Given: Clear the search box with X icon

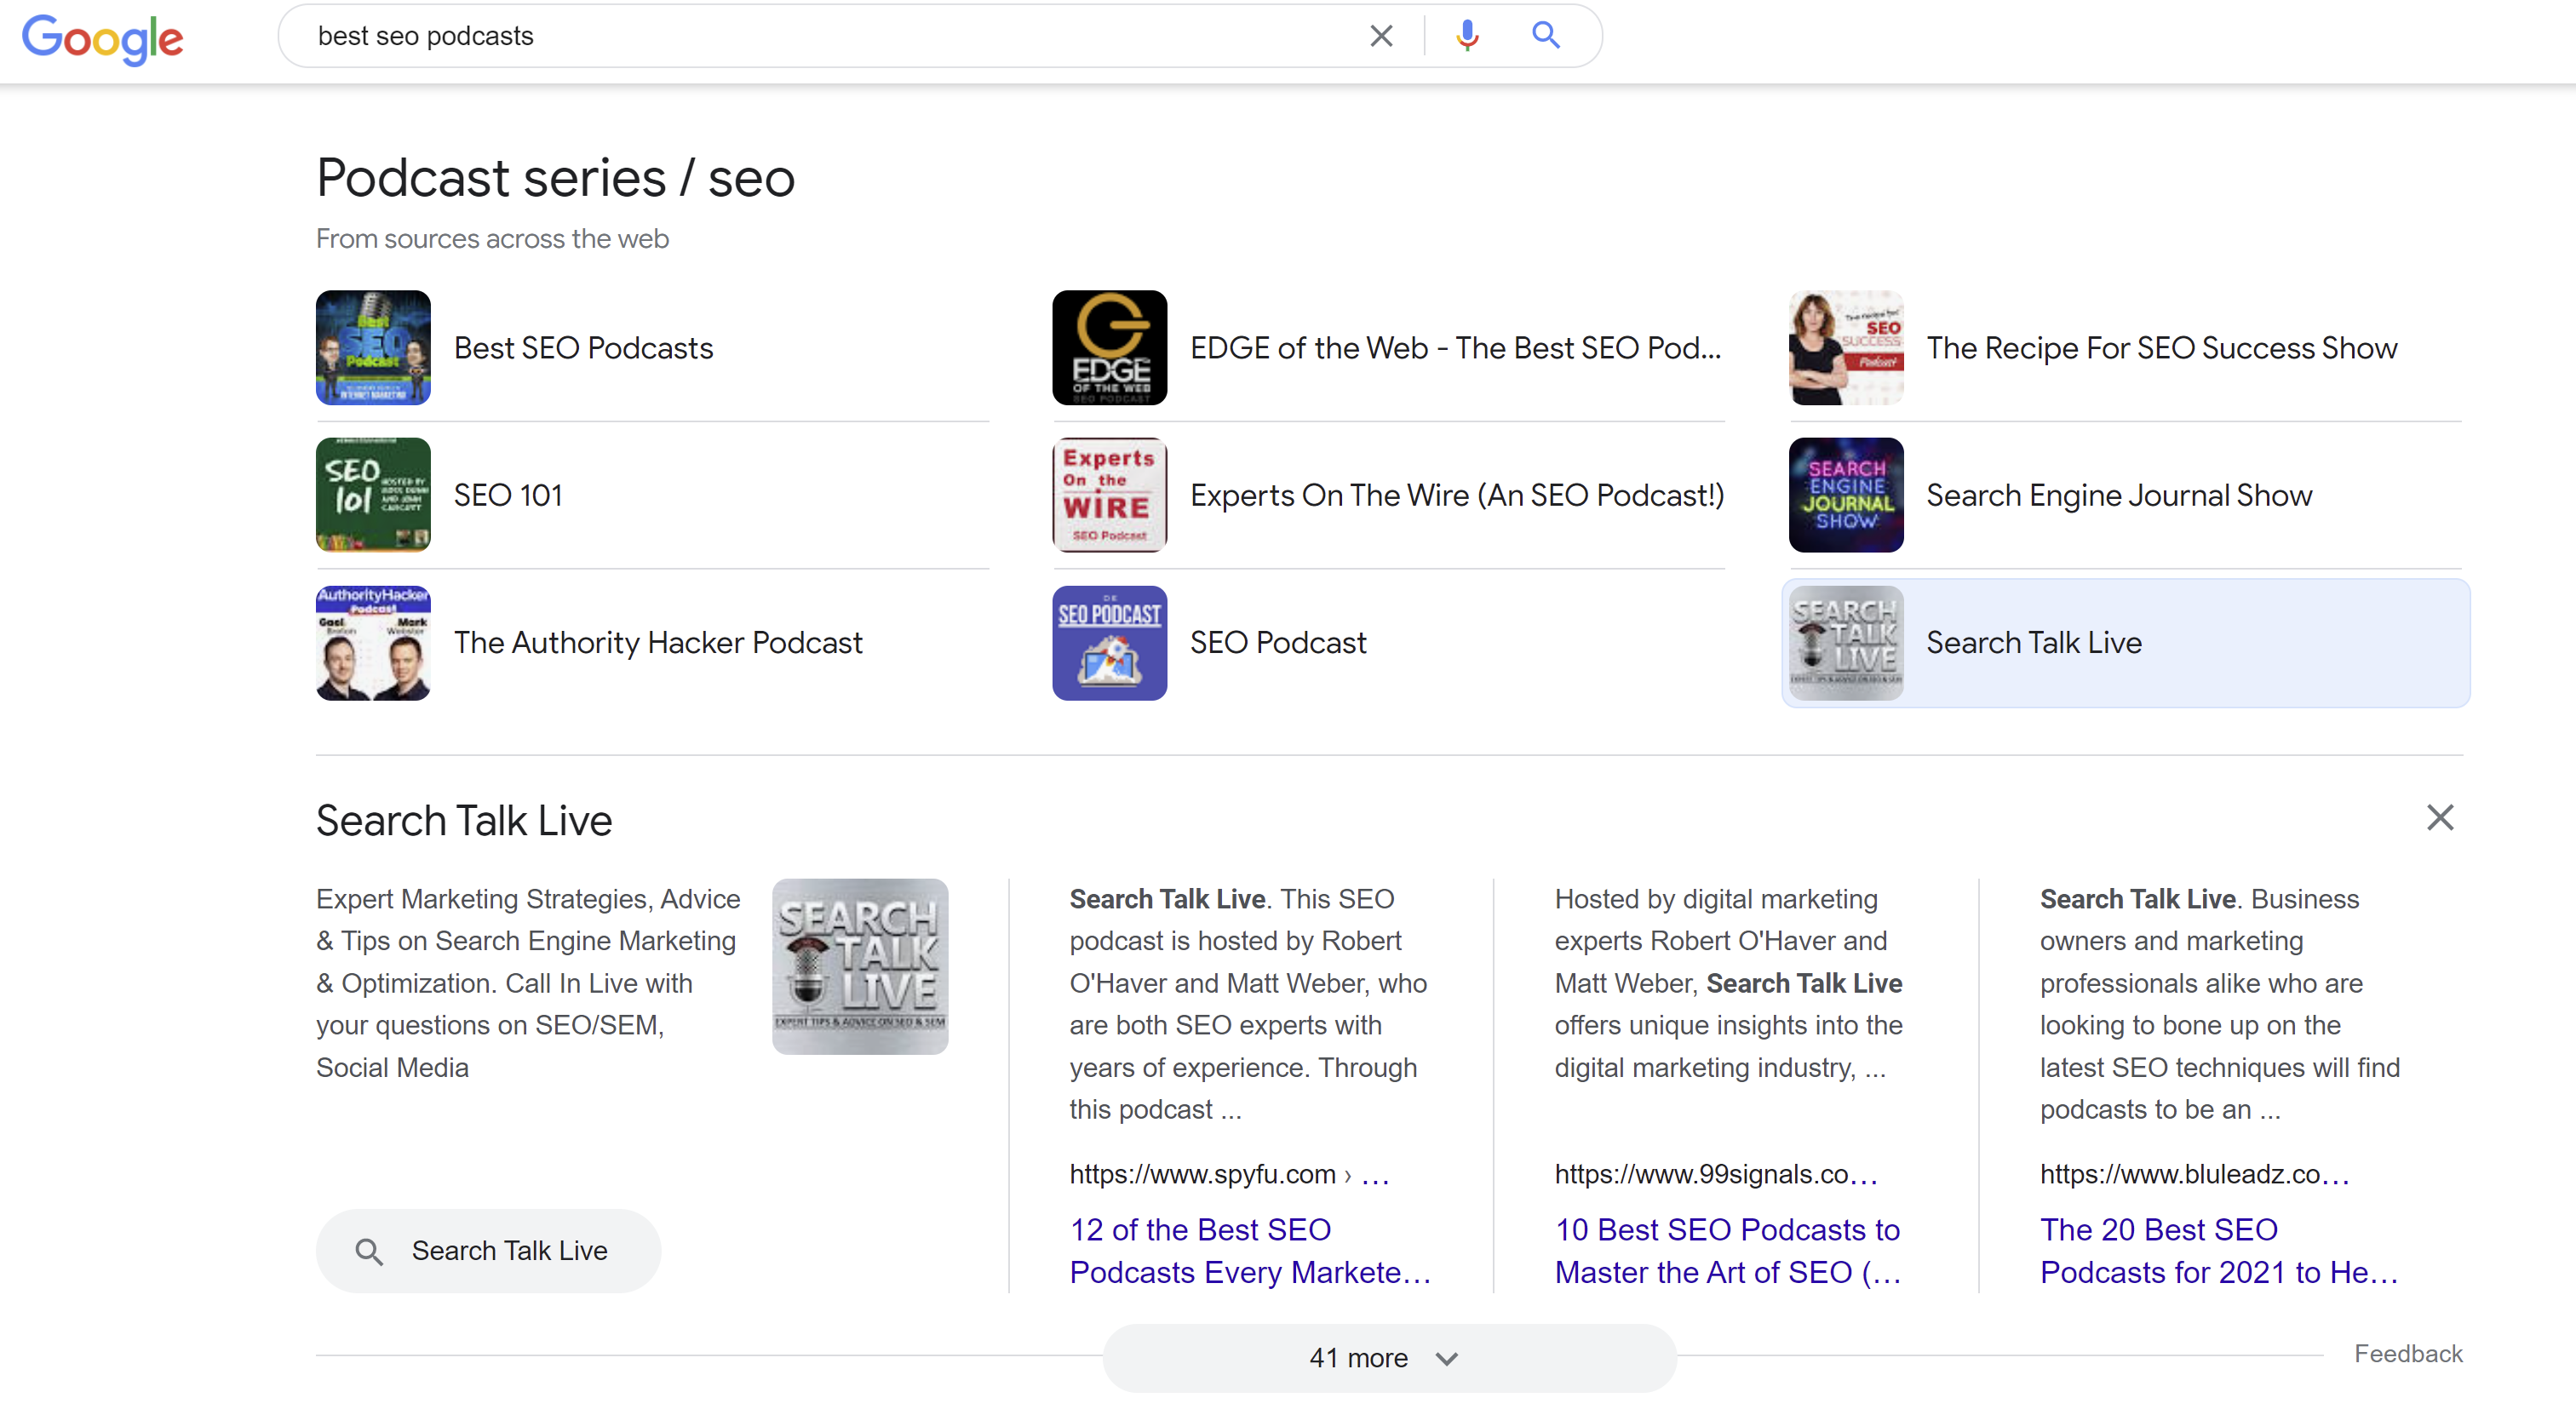Looking at the screenshot, I should tap(1380, 36).
